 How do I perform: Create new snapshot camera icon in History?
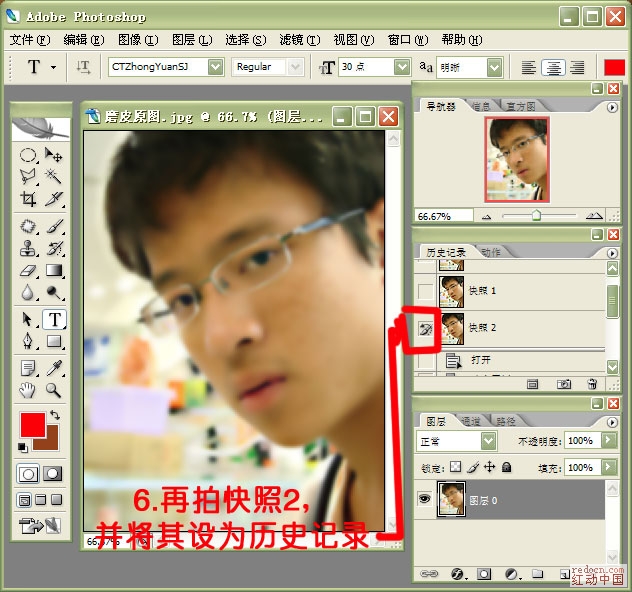(x=563, y=384)
